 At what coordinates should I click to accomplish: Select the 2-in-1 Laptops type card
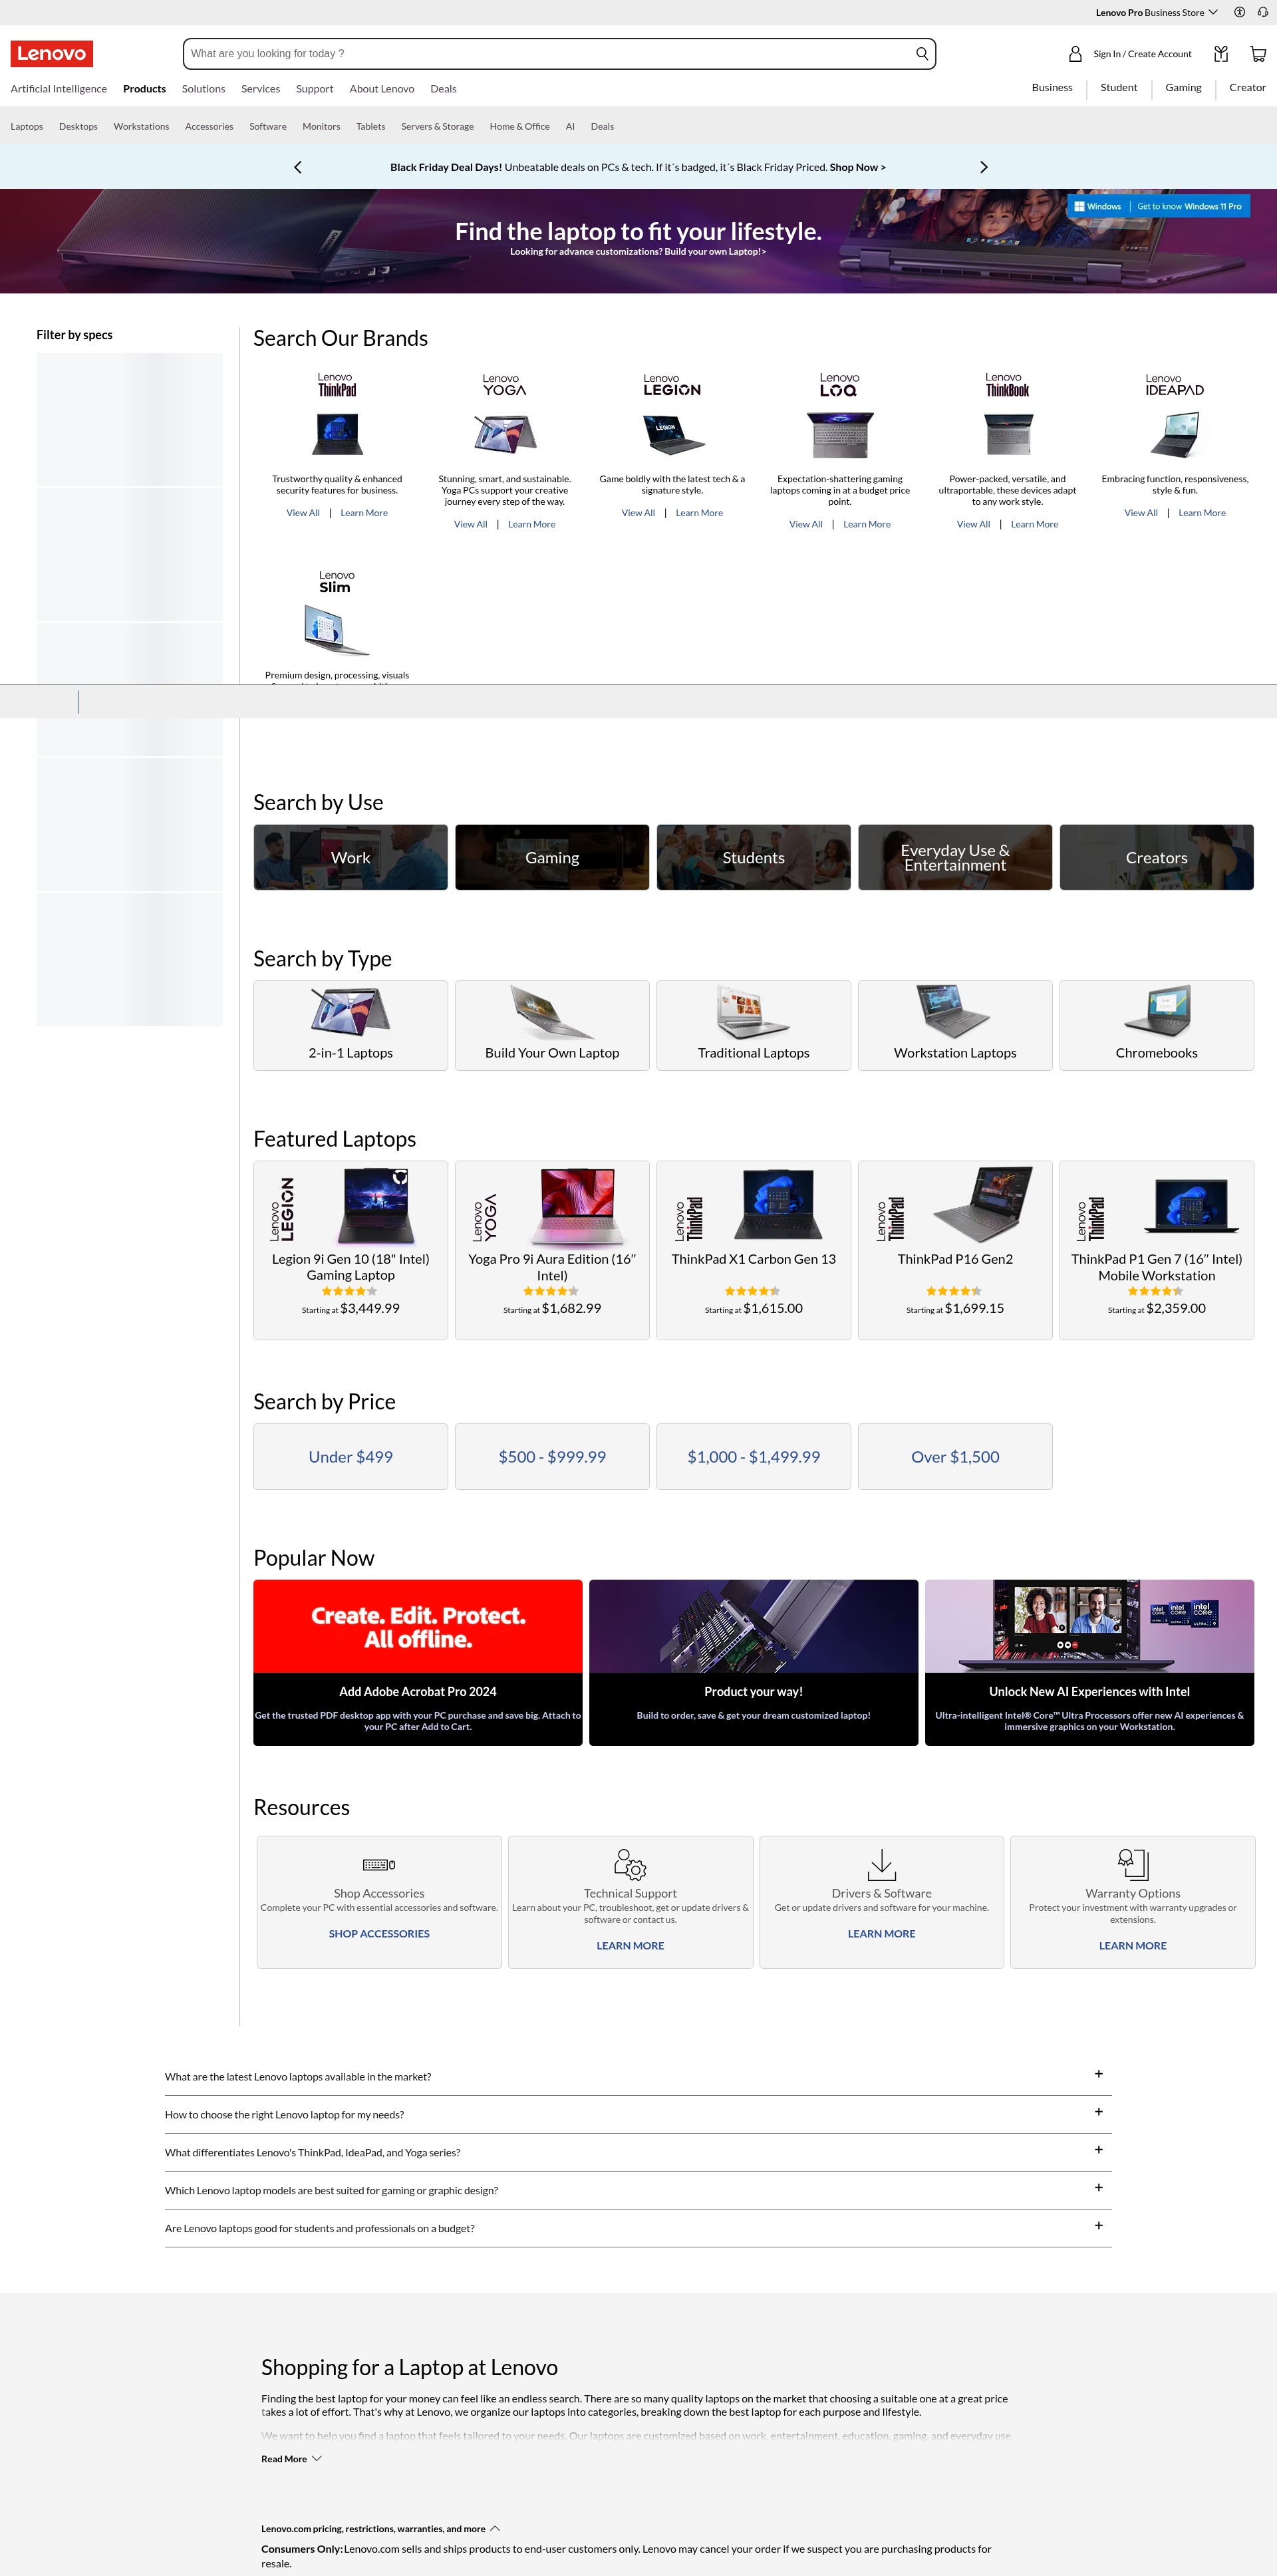pos(351,1025)
